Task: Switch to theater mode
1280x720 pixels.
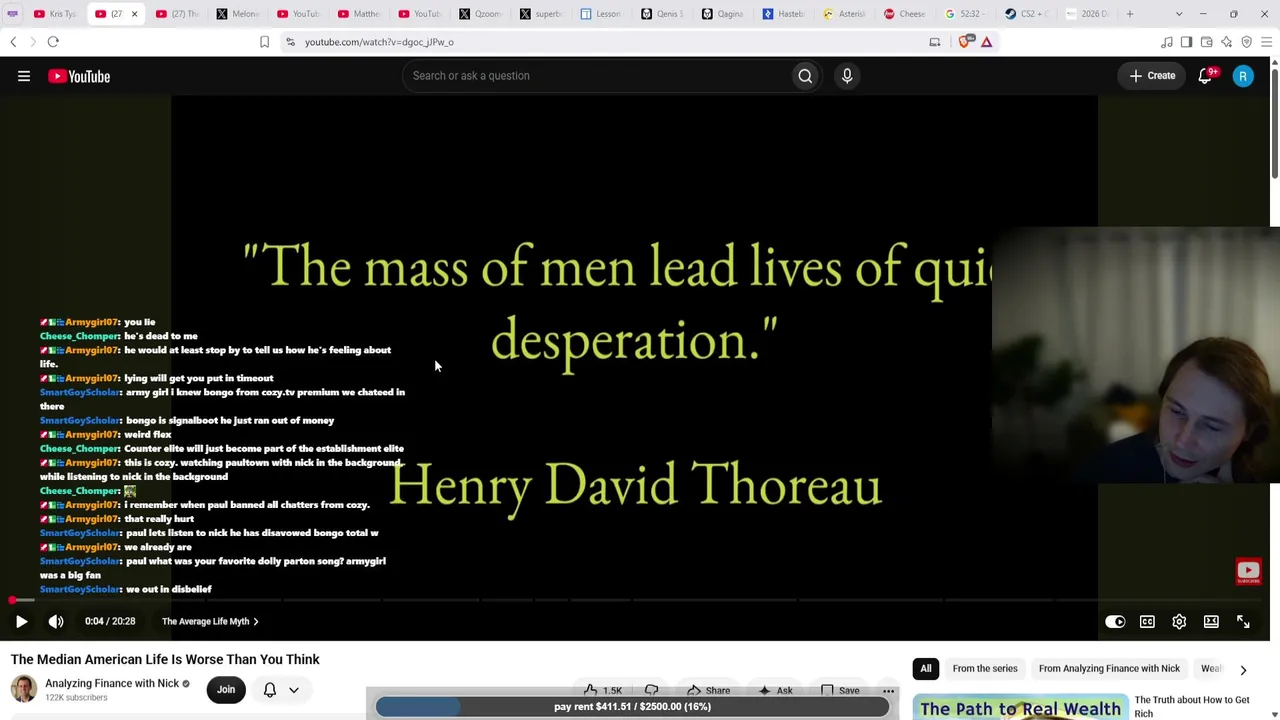Action: click(x=1211, y=622)
